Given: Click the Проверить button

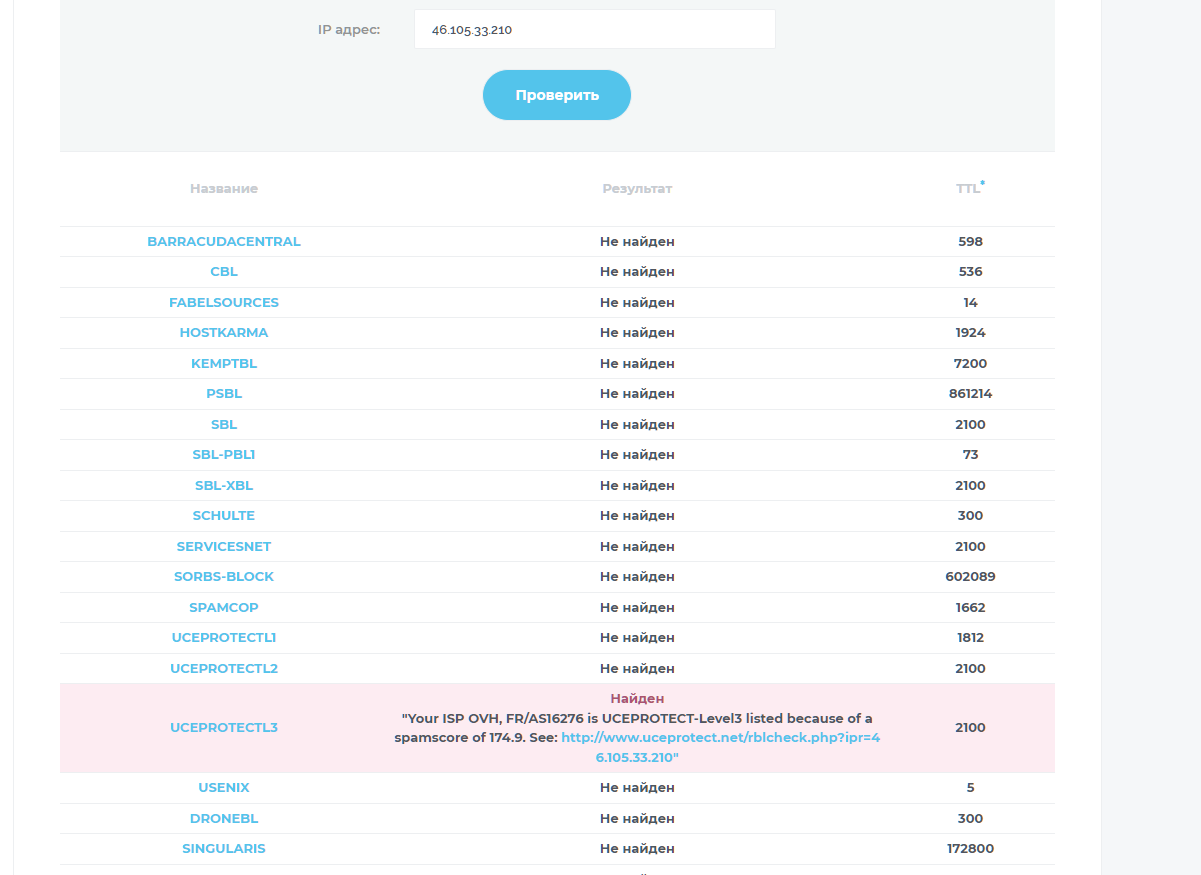Looking at the screenshot, I should 556,94.
